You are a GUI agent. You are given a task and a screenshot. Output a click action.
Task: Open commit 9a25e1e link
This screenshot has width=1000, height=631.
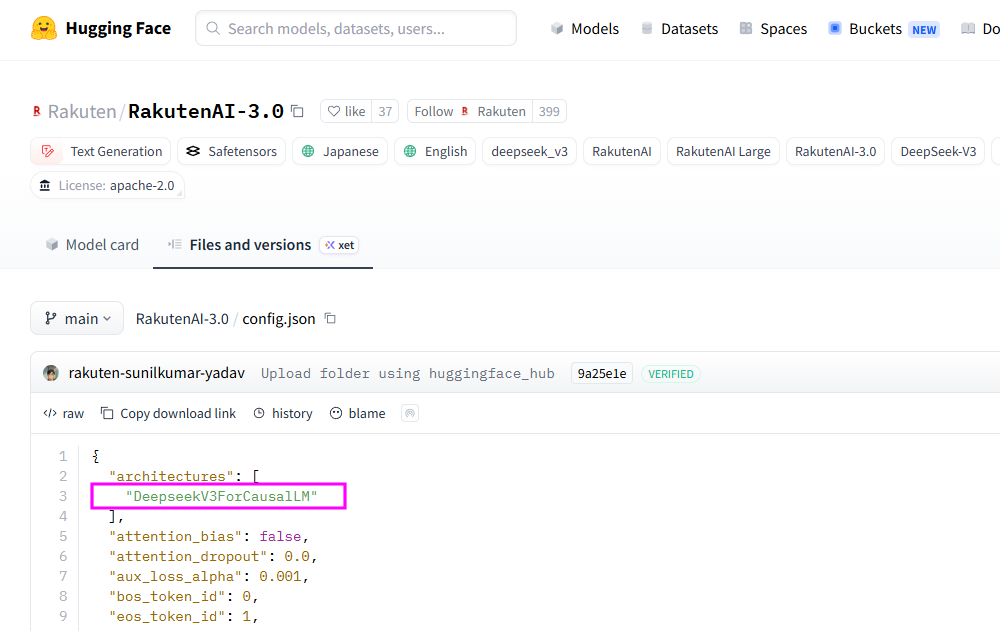(x=600, y=373)
